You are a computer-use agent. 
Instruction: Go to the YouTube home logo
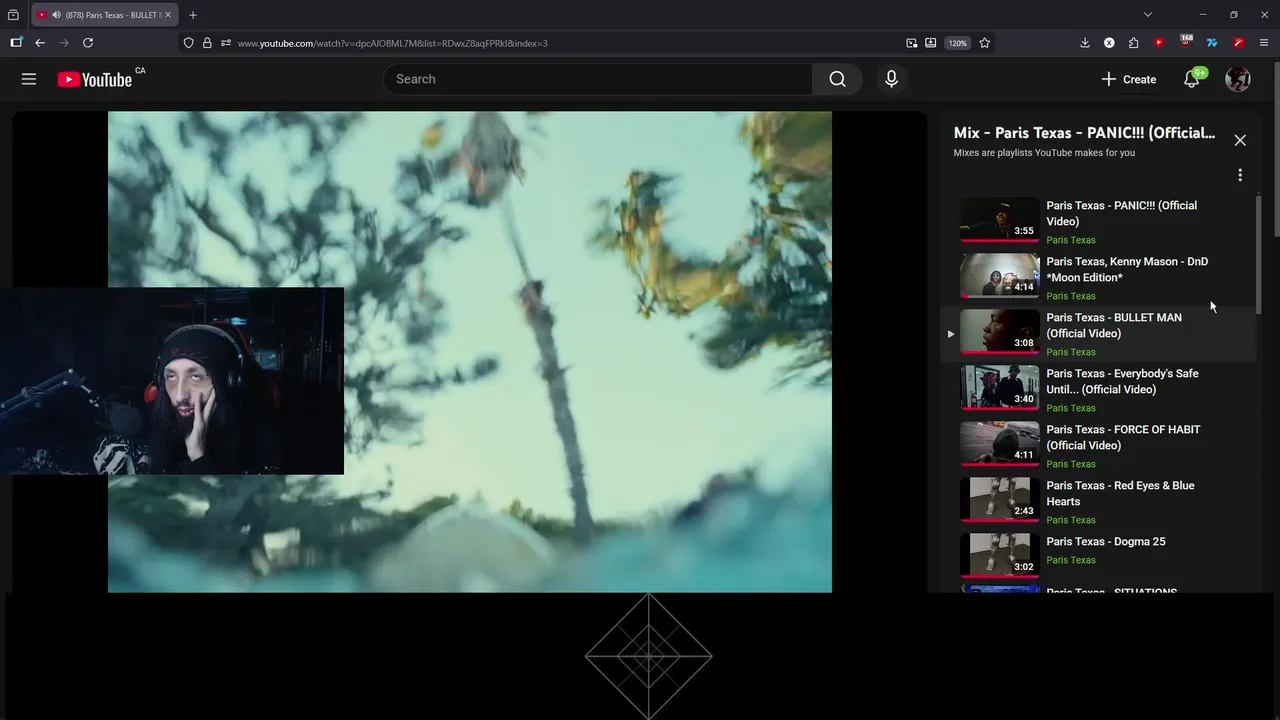(95, 79)
